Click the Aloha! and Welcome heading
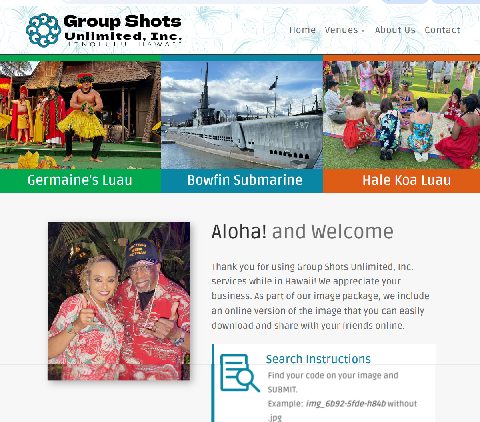Viewport: 480px width, 422px height. point(302,232)
